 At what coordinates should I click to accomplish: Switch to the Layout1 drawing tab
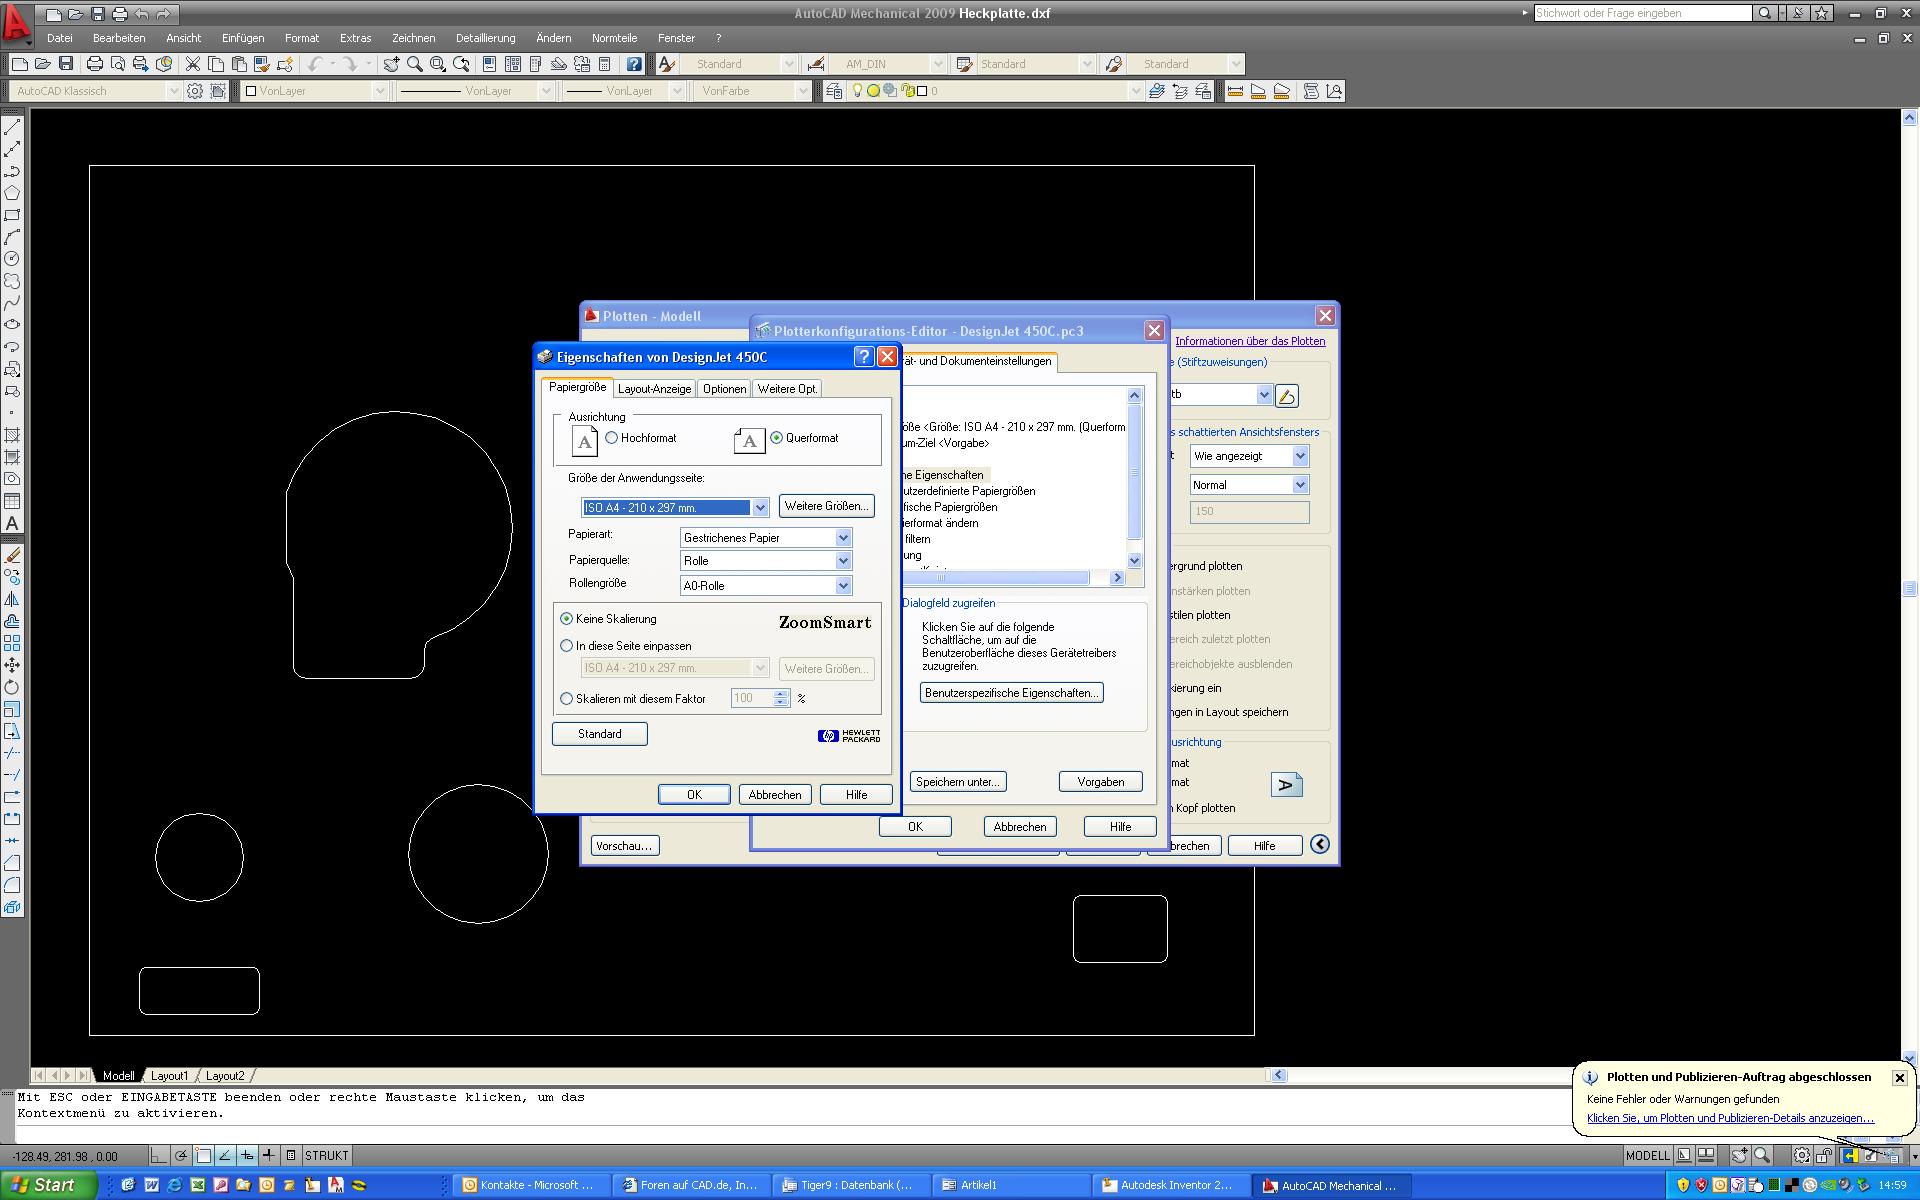169,1076
